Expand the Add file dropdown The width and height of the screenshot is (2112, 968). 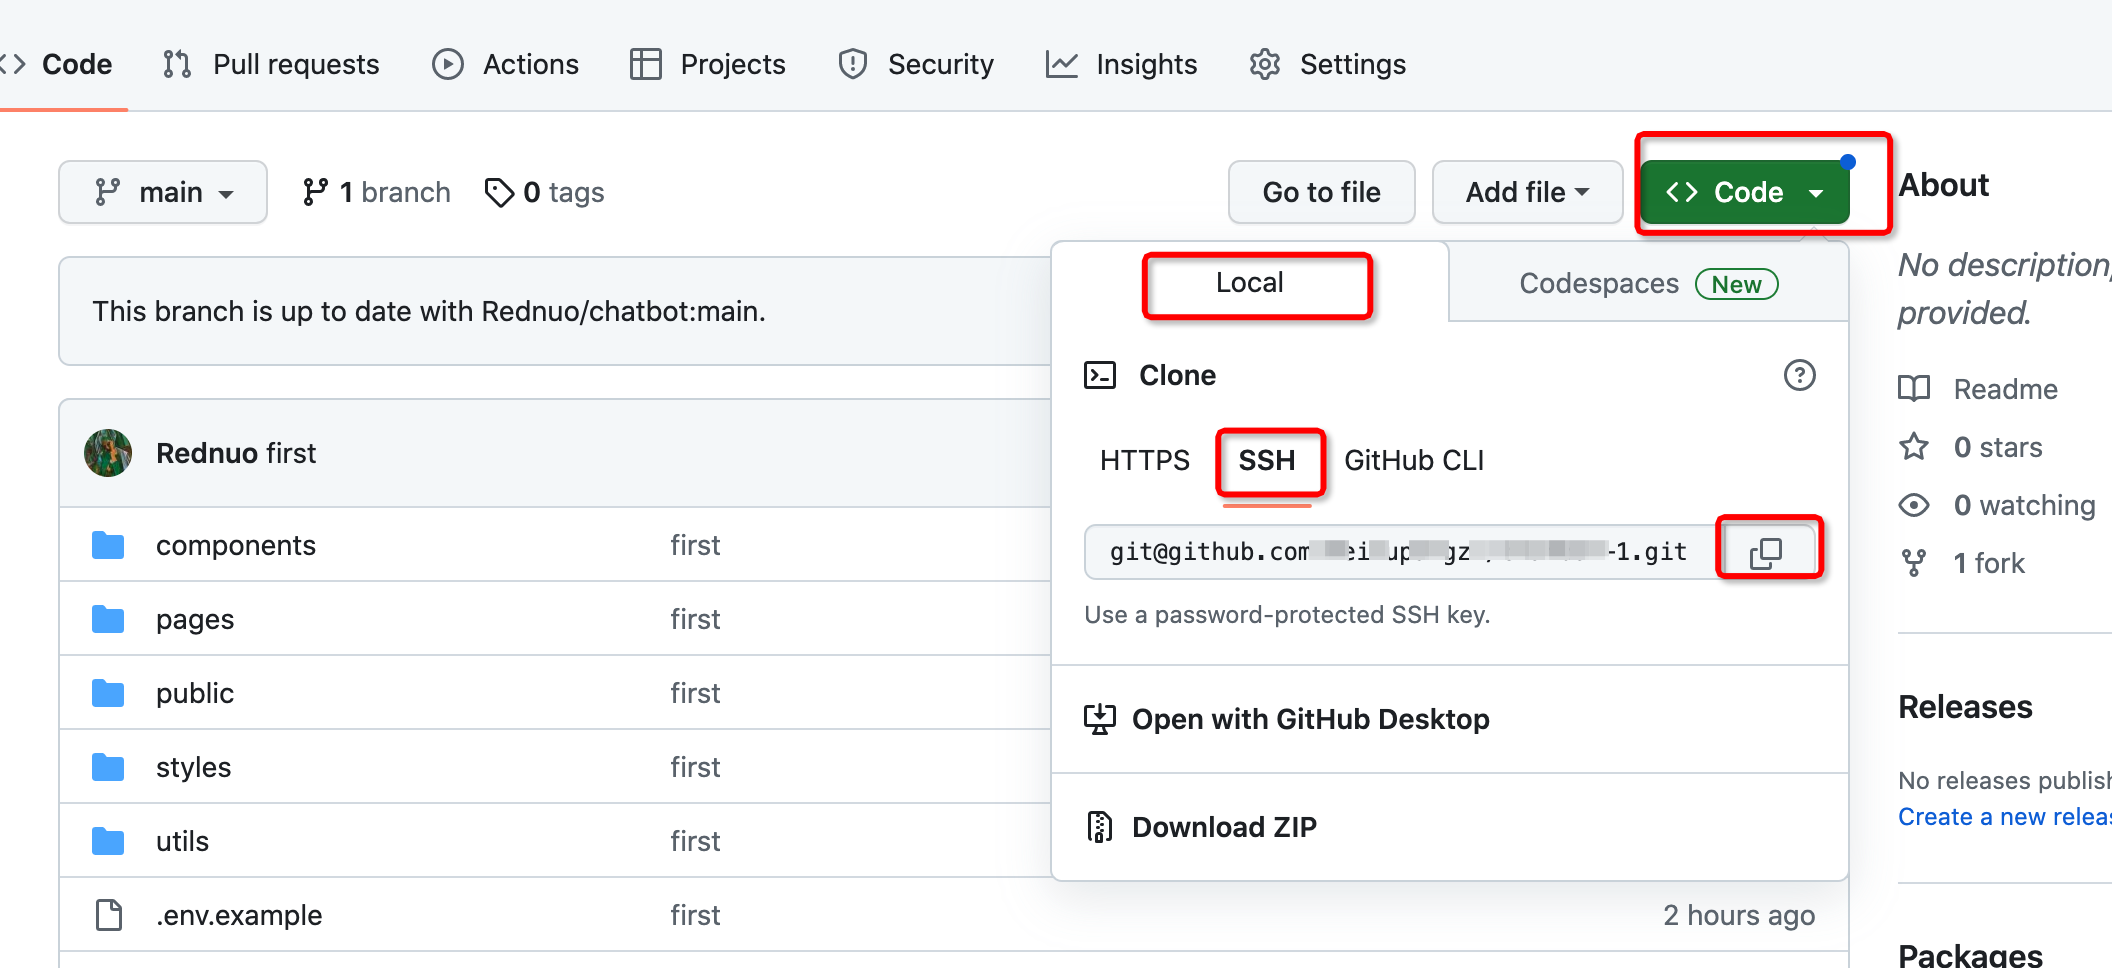pyautogui.click(x=1527, y=192)
